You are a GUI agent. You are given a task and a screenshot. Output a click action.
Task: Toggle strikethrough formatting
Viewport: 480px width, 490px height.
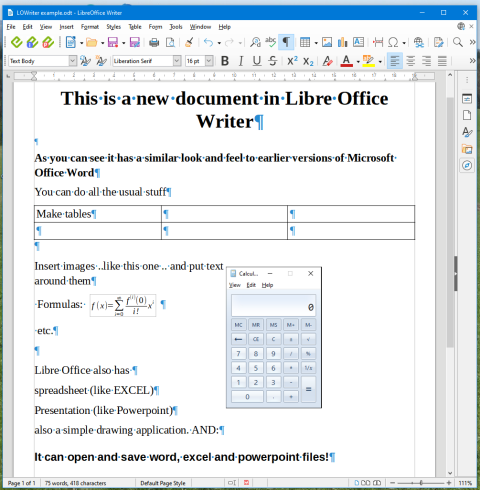[x=273, y=61]
